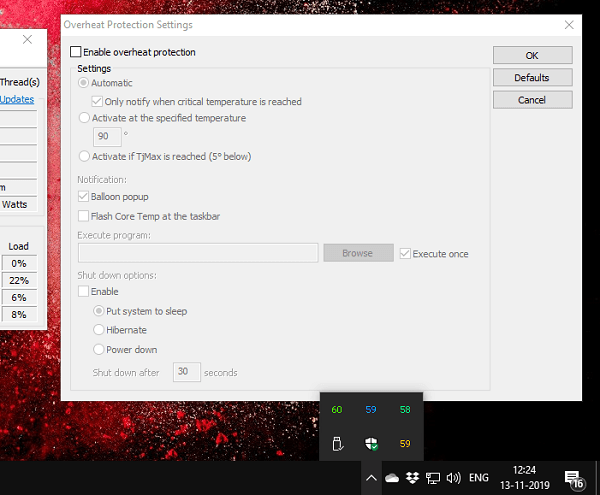Switch the ENG input language indicator
Screen dimensions: 600x495
pyautogui.click(x=479, y=478)
